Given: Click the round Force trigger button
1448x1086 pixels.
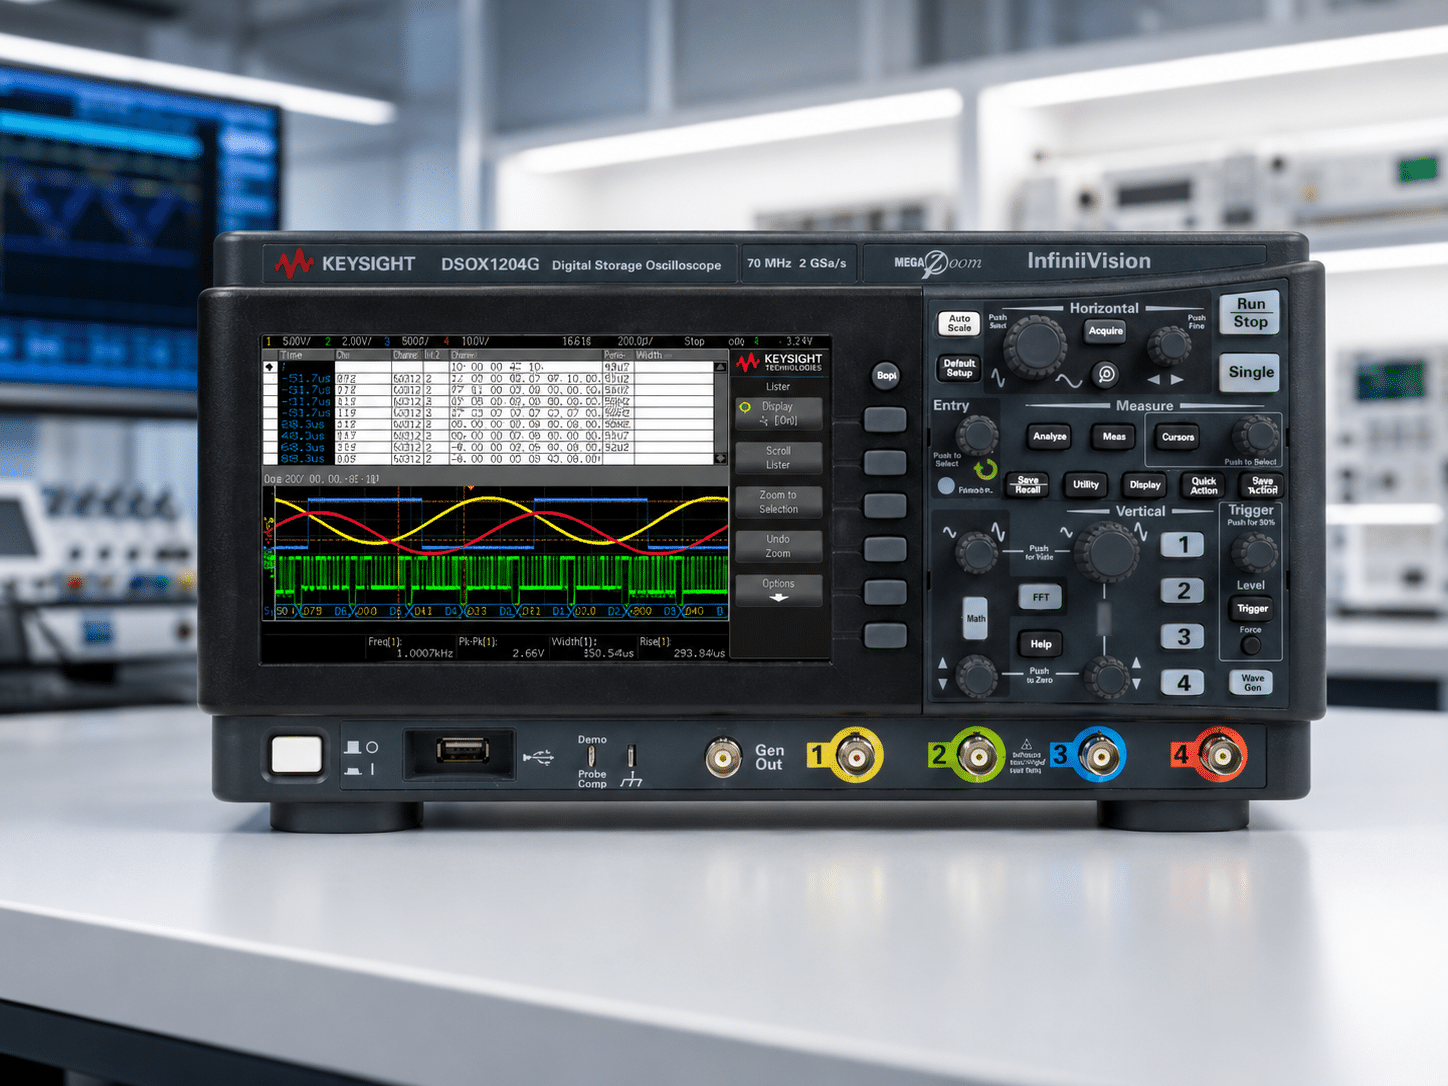Looking at the screenshot, I should (x=1250, y=645).
